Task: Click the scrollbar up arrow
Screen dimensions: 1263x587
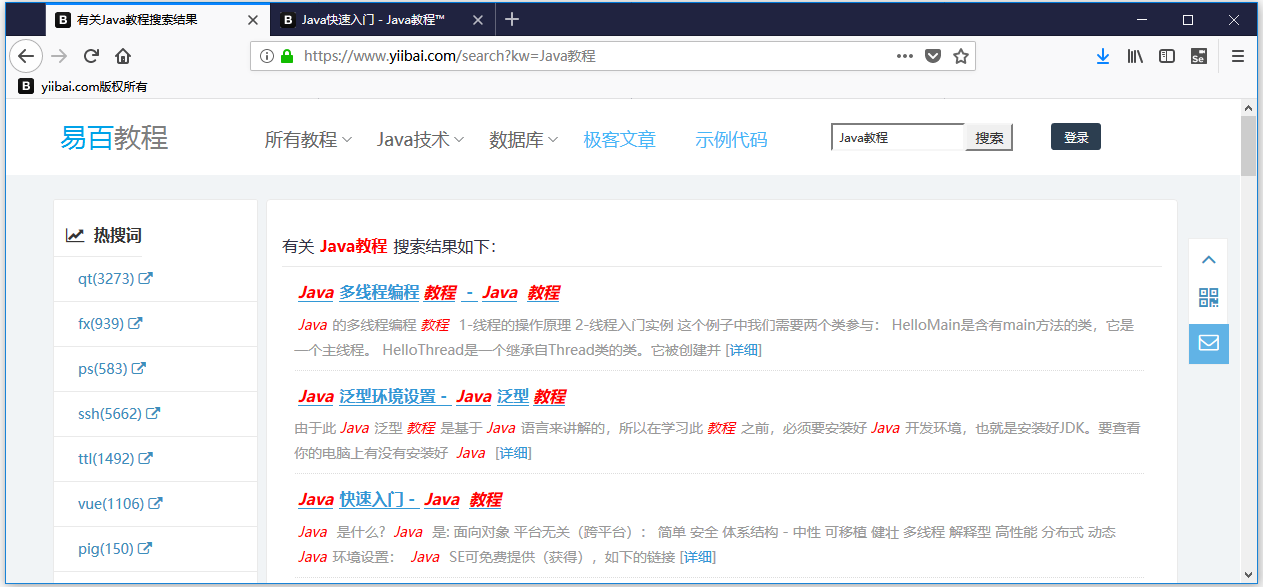Action: [1248, 107]
